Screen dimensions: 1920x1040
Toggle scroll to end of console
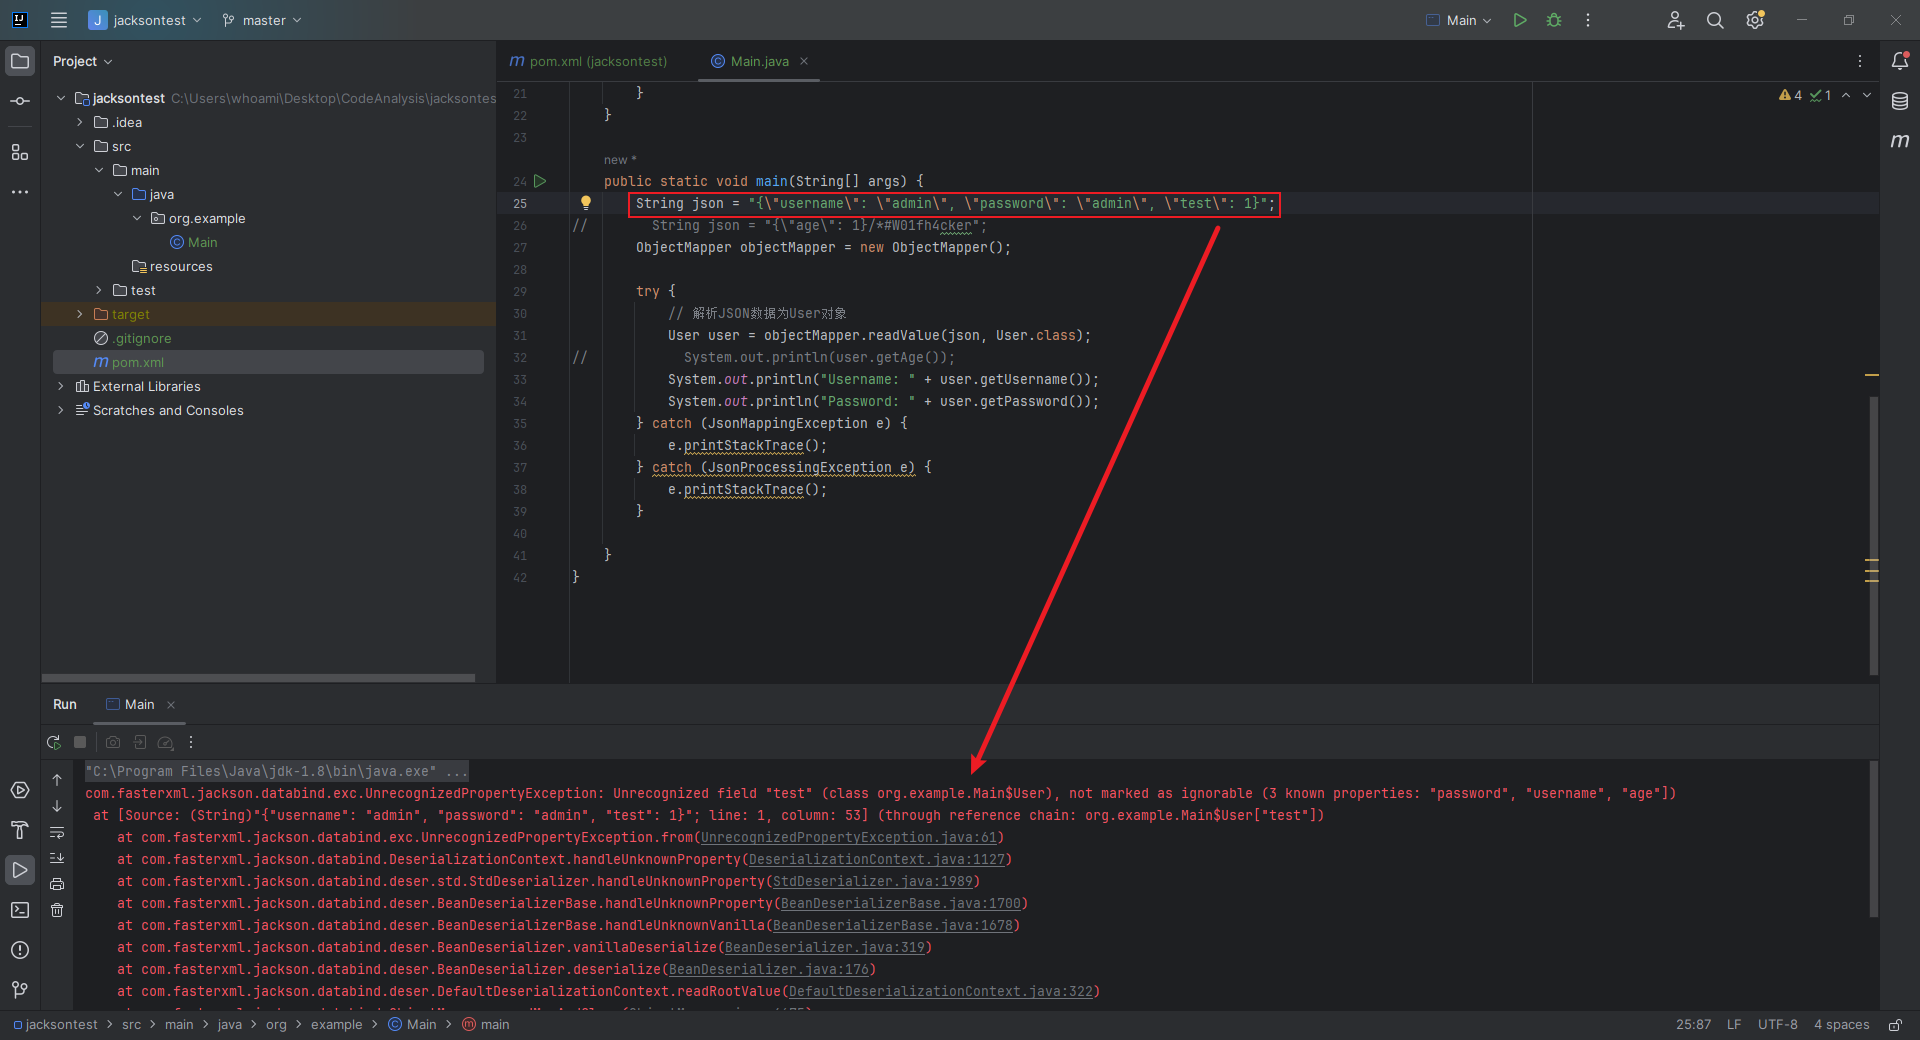click(57, 858)
